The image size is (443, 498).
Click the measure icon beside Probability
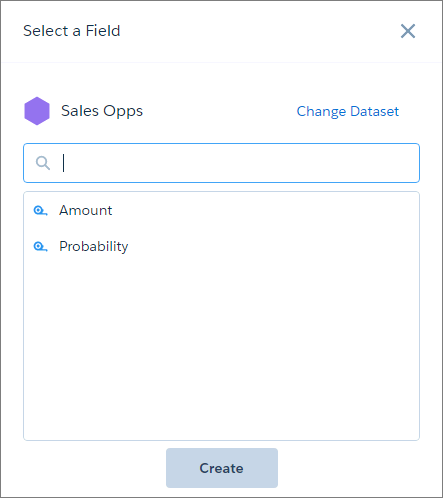pos(40,247)
